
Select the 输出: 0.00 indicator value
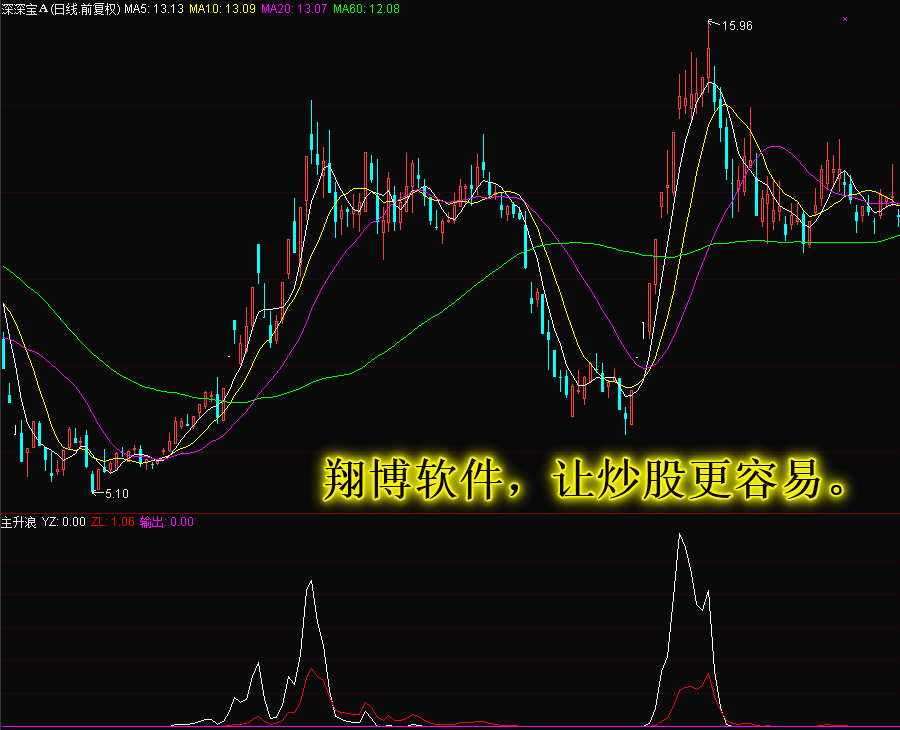tap(166, 522)
